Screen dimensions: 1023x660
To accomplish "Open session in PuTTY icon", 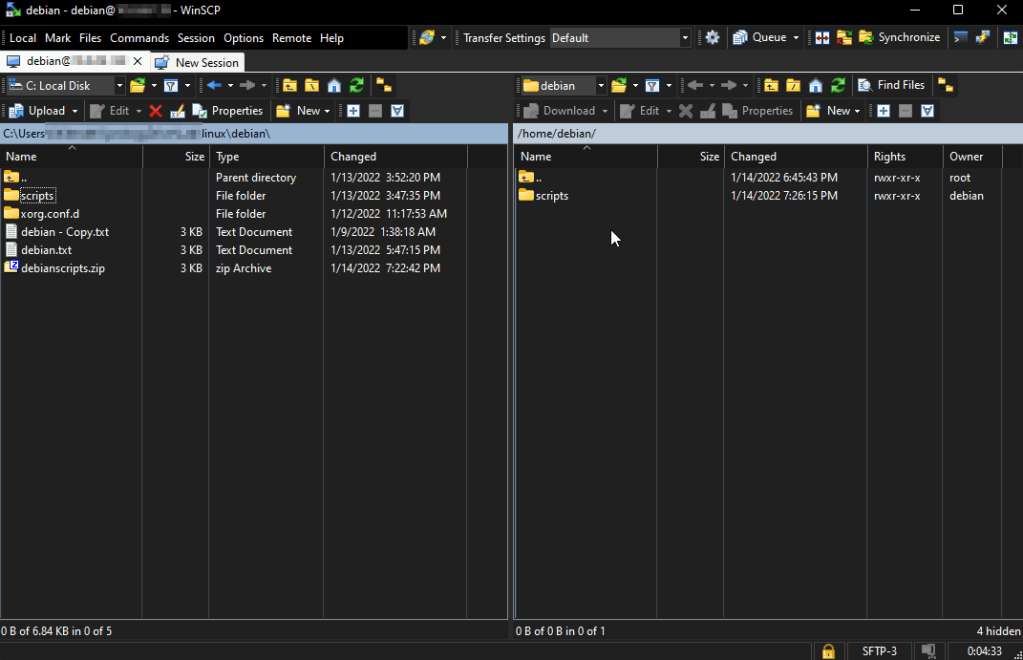I will point(983,38).
